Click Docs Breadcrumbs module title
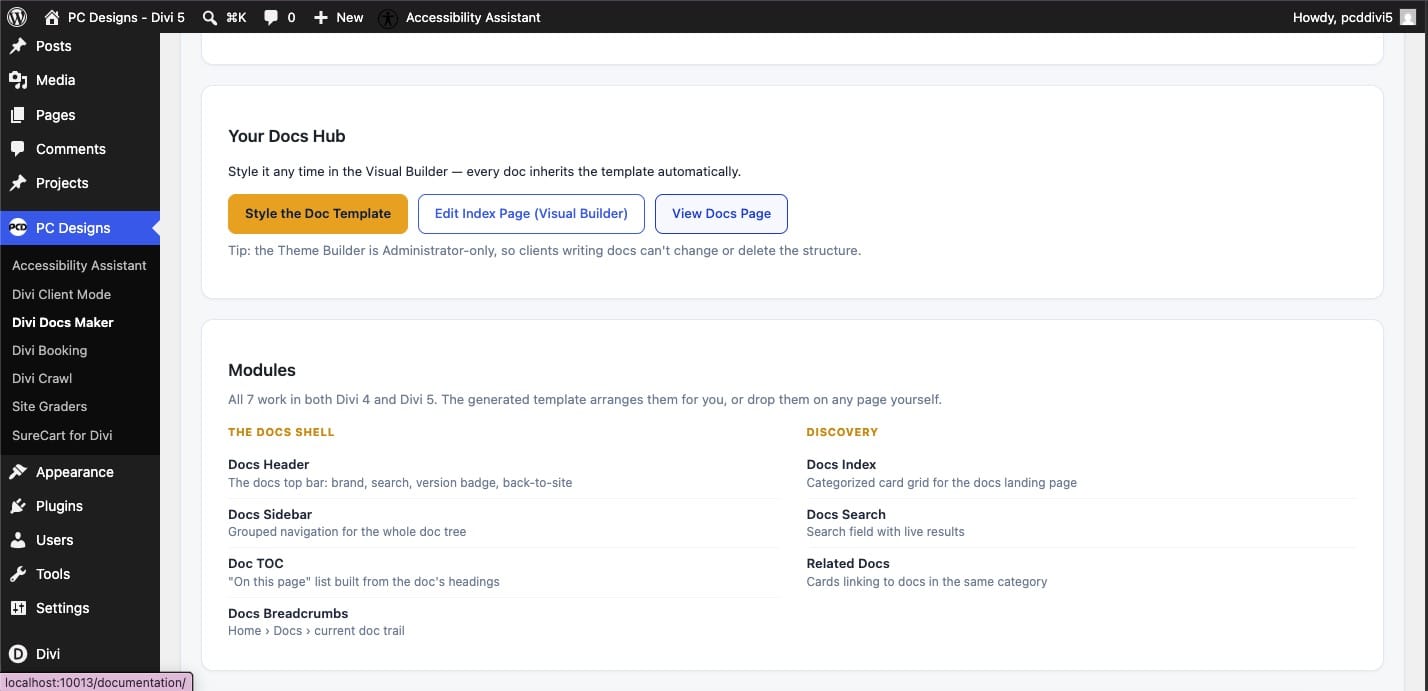This screenshot has width=1428, height=691. pyautogui.click(x=288, y=613)
